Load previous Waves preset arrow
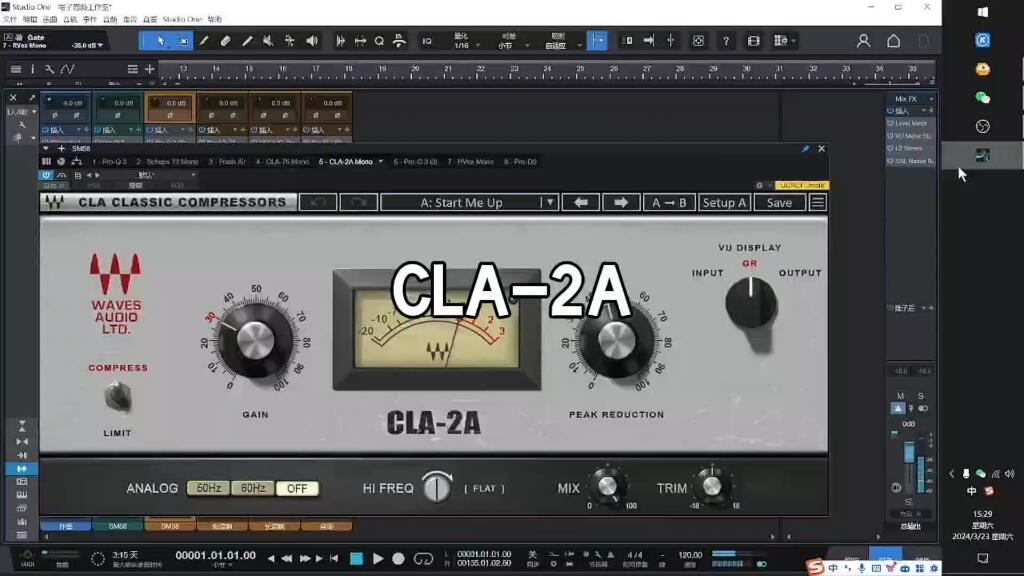Image resolution: width=1024 pixels, height=576 pixels. click(x=581, y=202)
